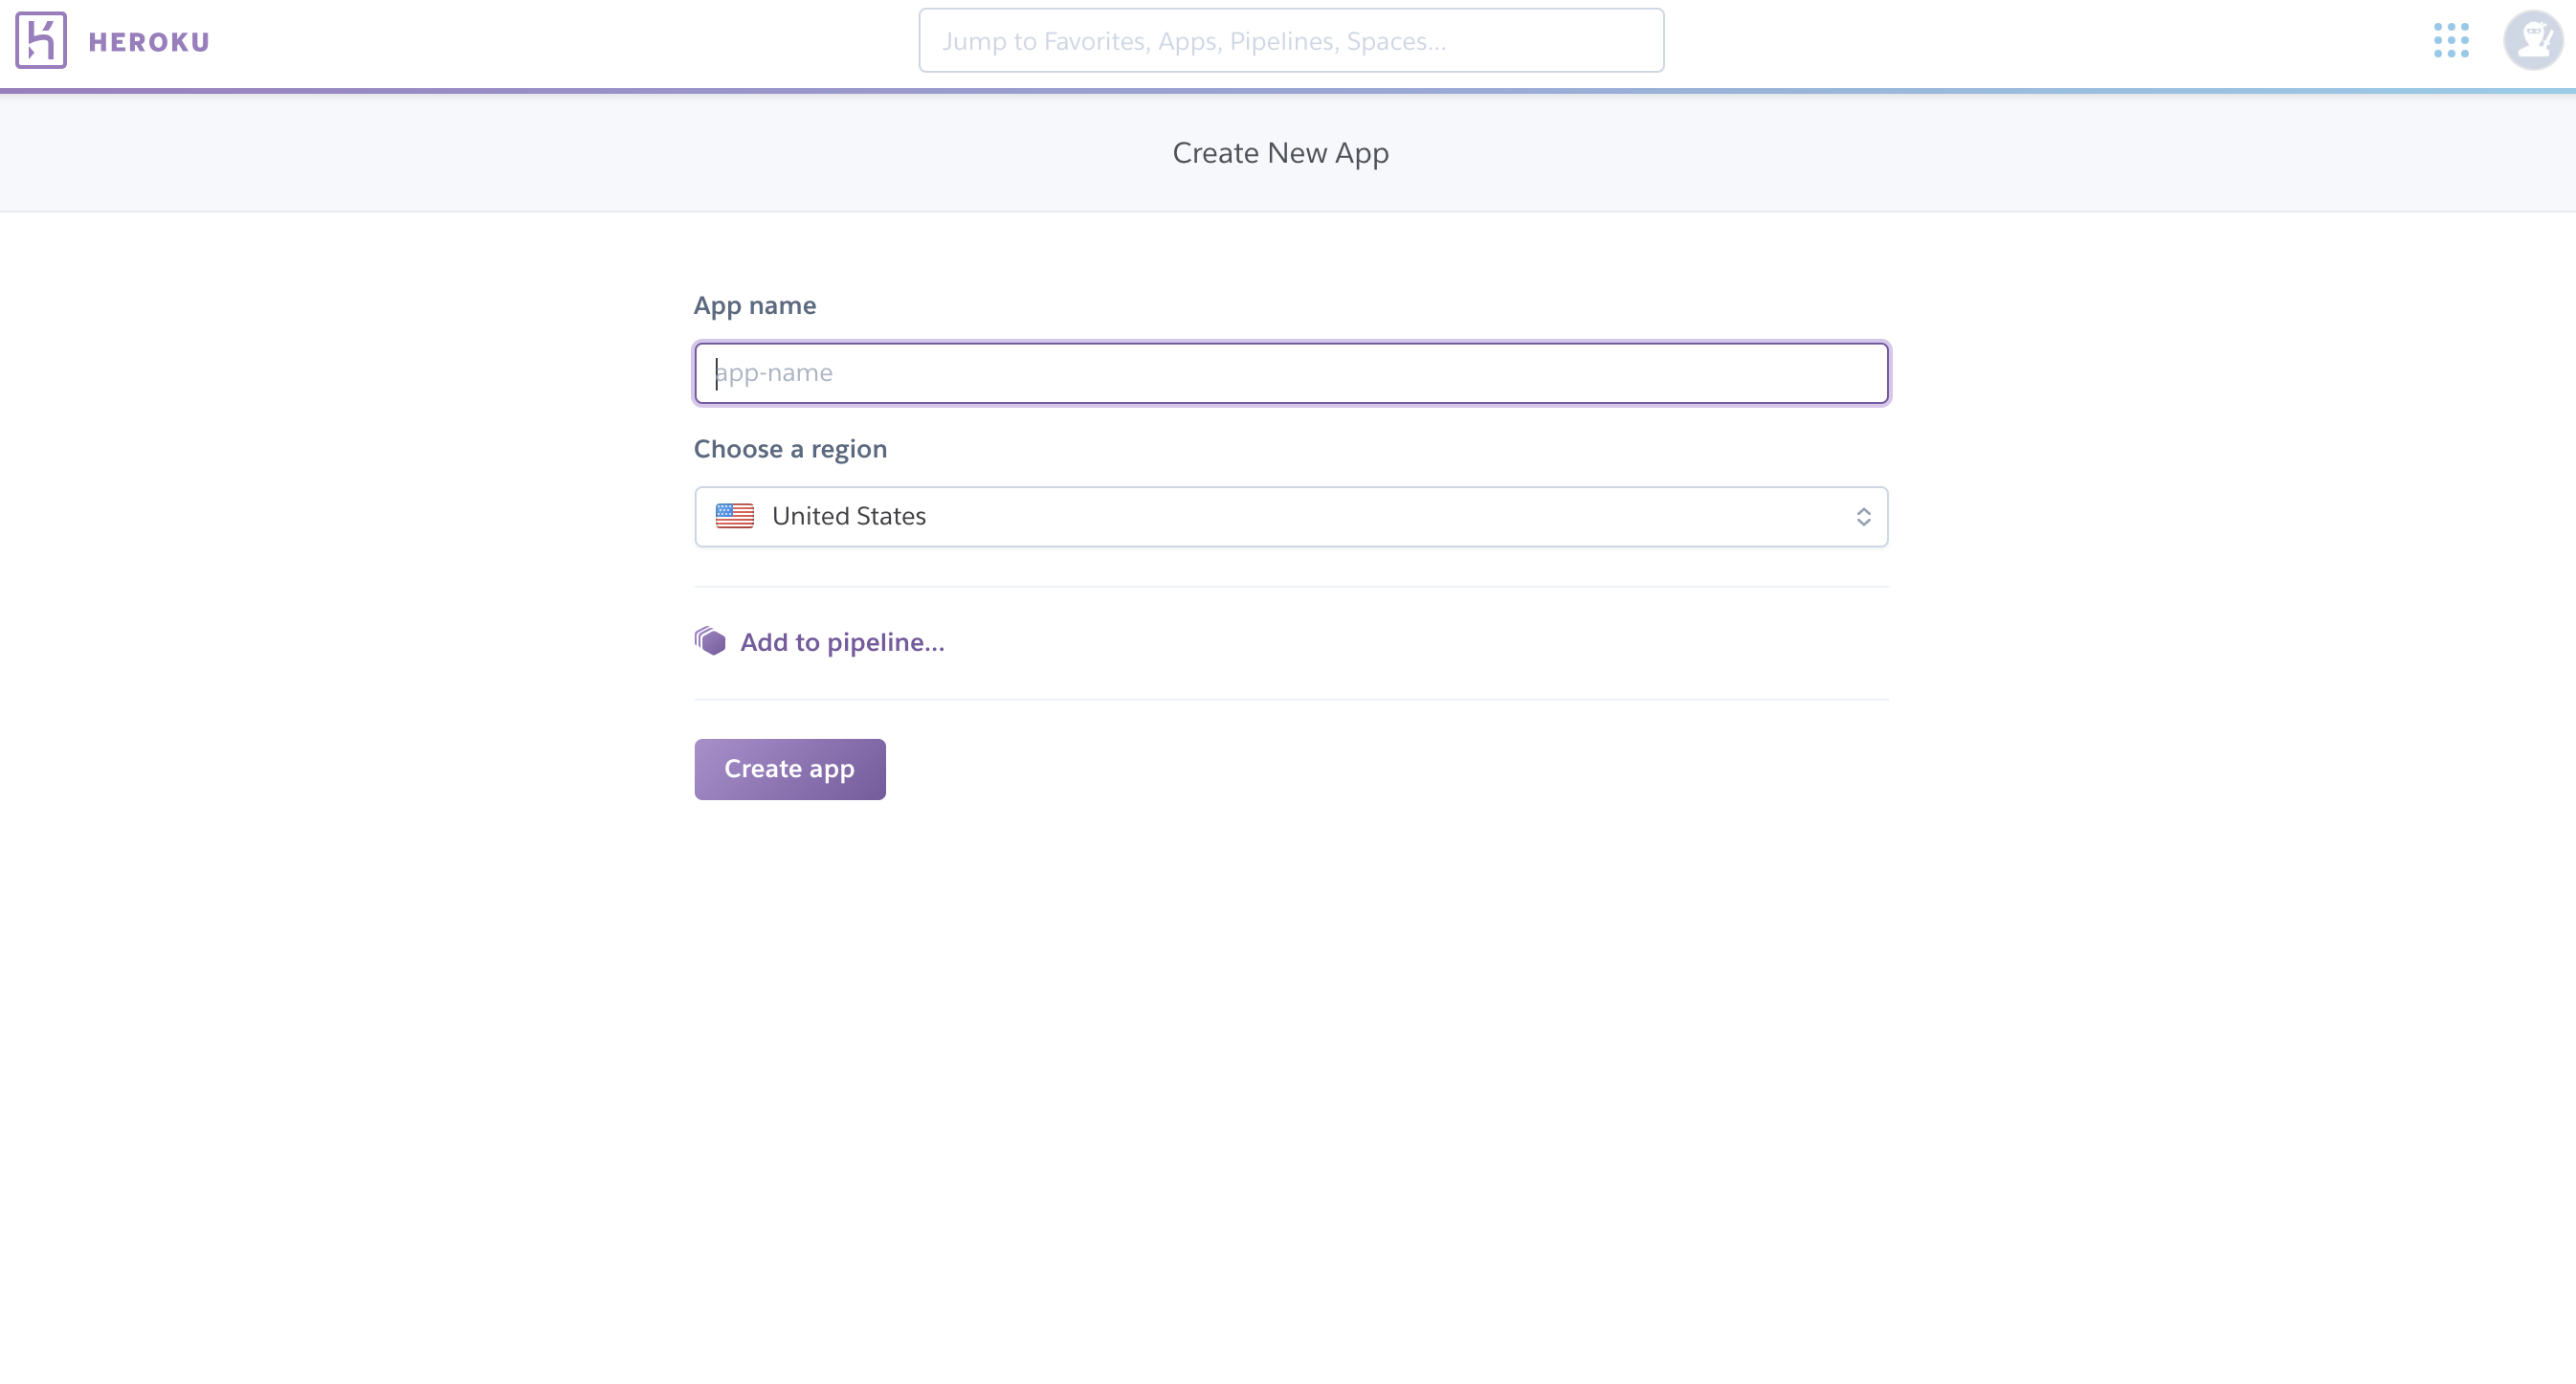Click the region selector up-down chevron arrows

[1863, 517]
